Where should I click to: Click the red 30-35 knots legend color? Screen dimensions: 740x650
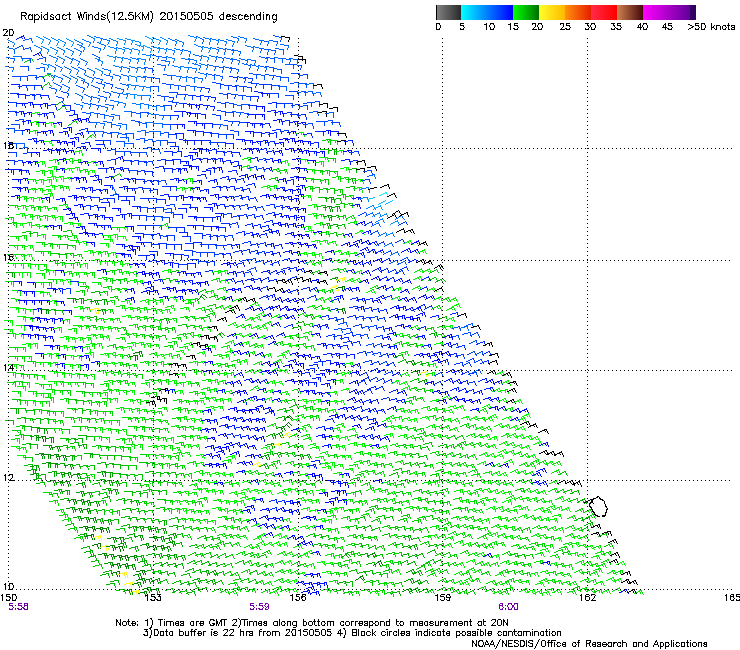604,12
